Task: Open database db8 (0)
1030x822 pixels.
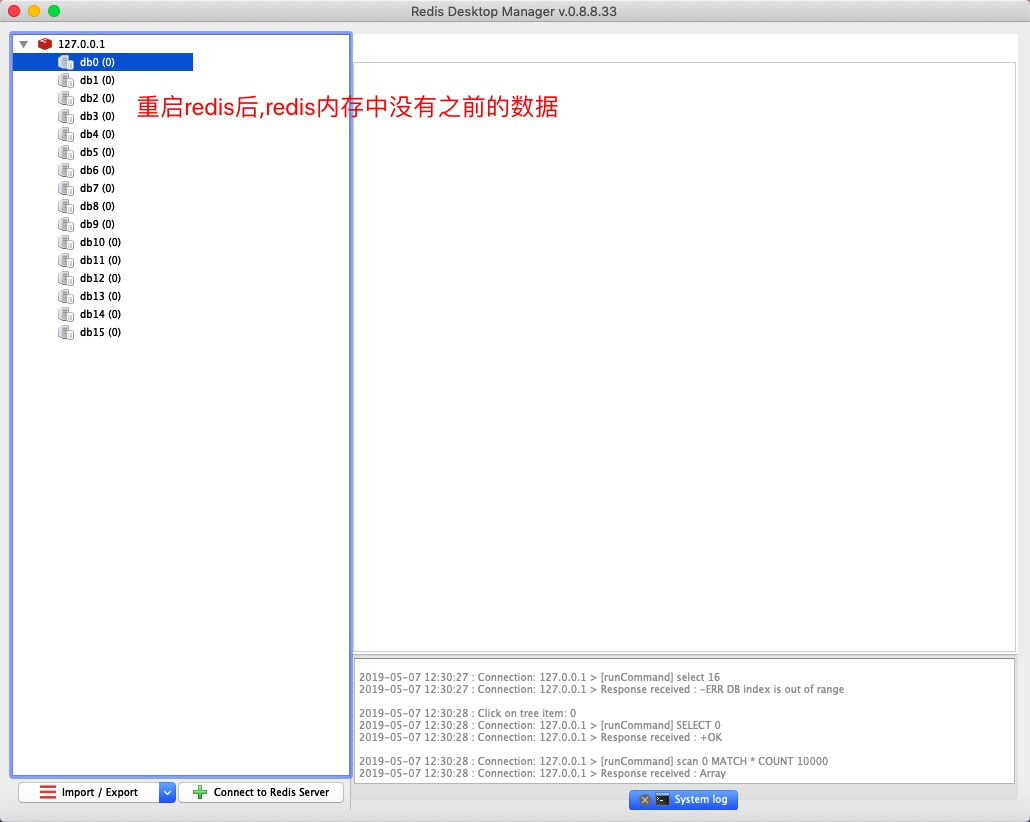Action: click(97, 206)
